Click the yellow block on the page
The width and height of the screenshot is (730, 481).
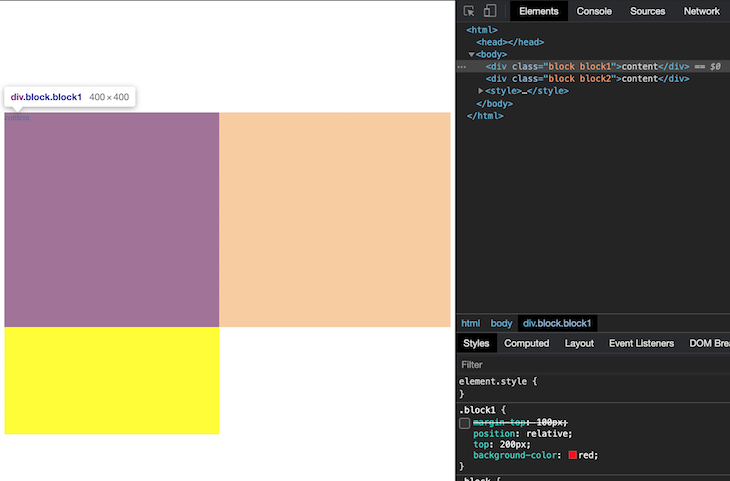pos(112,380)
